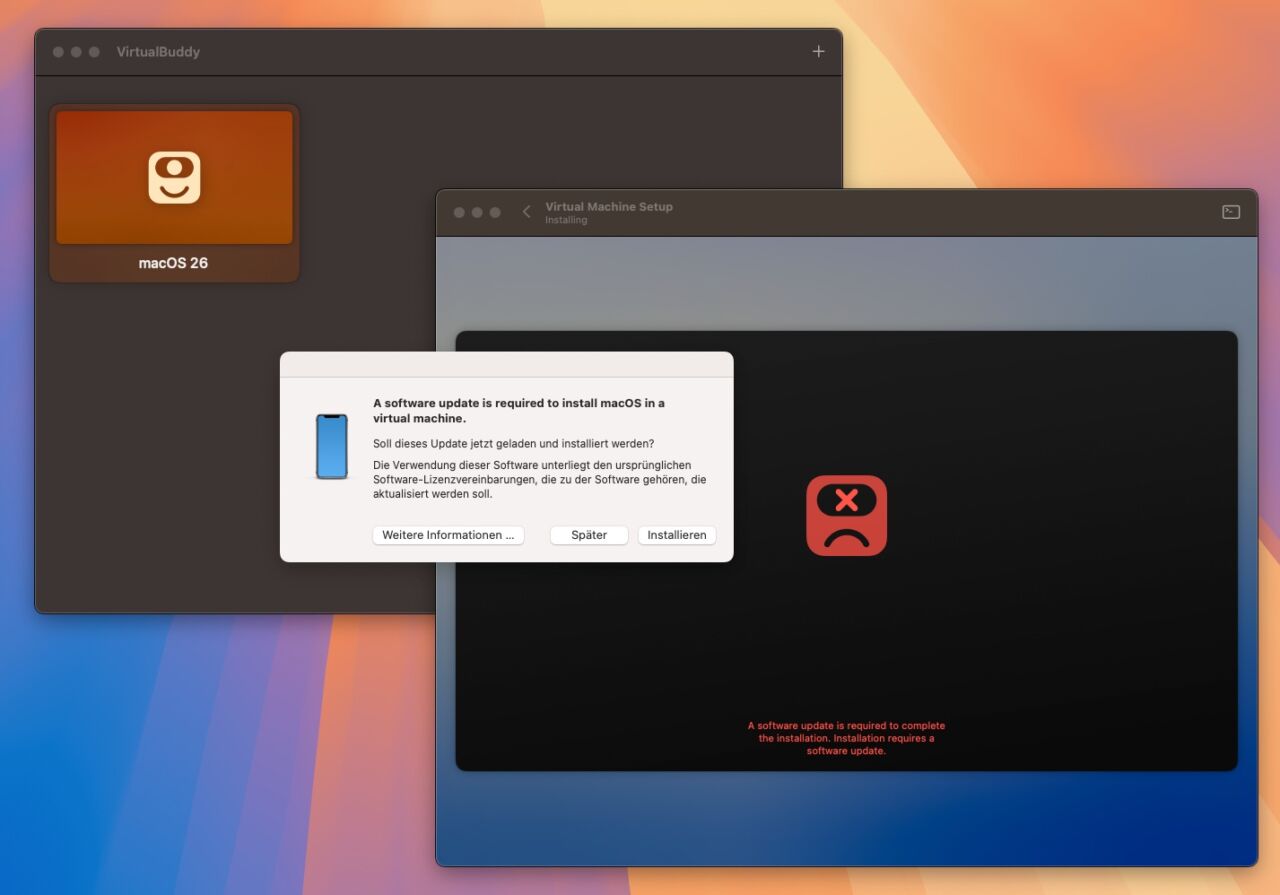Close the VirtualBuddy library window
The height and width of the screenshot is (895, 1280).
(58, 52)
